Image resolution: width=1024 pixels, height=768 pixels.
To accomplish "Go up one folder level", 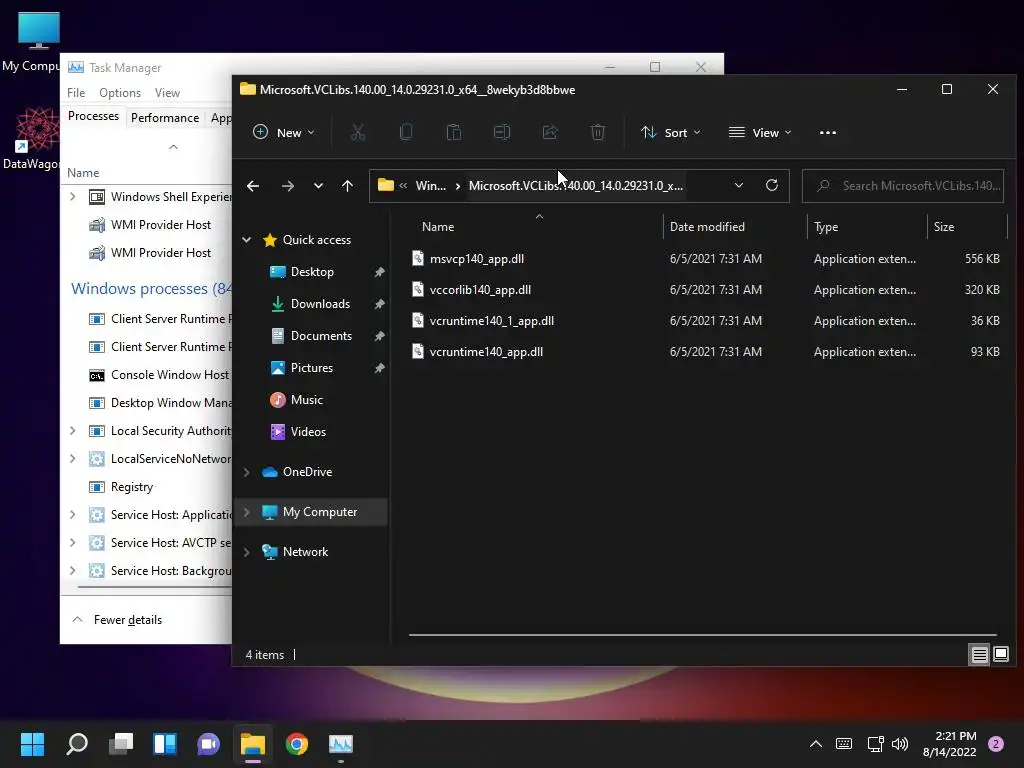I will pos(347,186).
